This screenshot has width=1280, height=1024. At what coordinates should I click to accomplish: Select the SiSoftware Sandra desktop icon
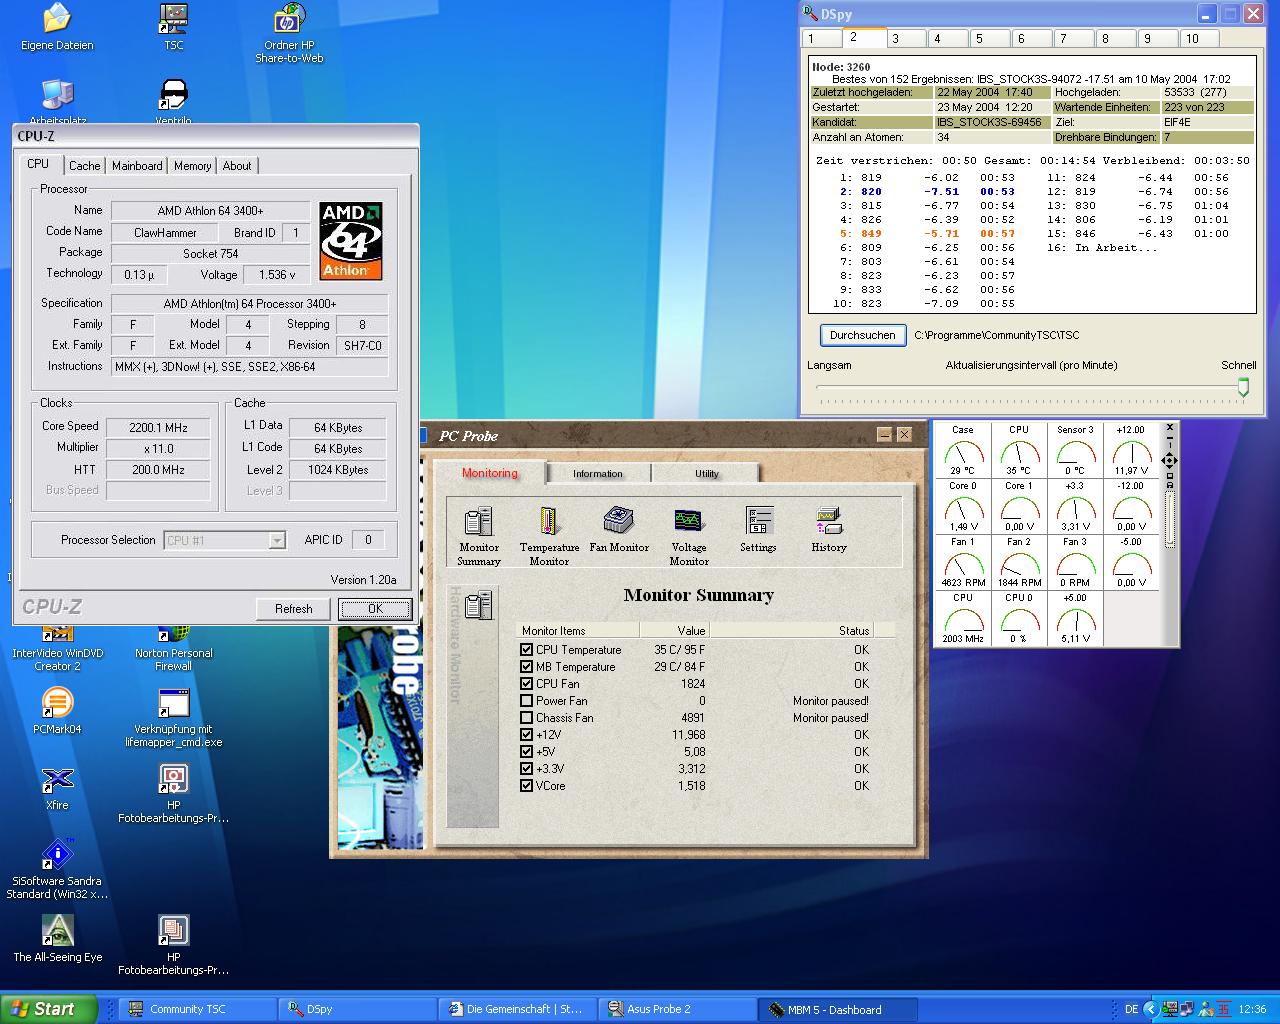57,869
